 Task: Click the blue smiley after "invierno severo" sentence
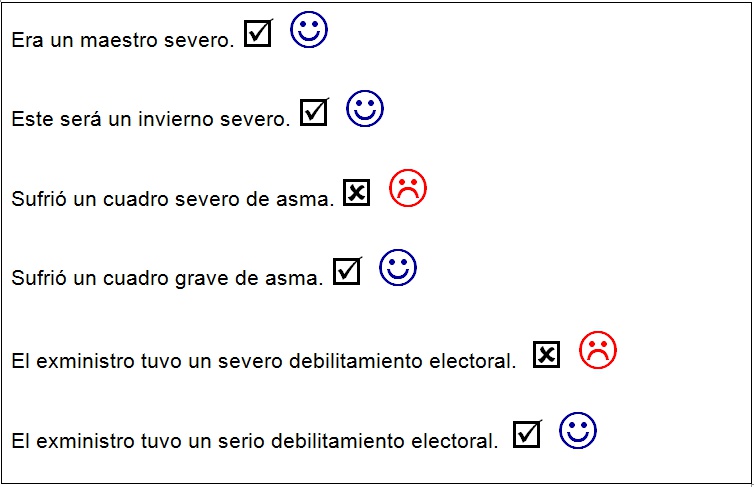(x=365, y=110)
